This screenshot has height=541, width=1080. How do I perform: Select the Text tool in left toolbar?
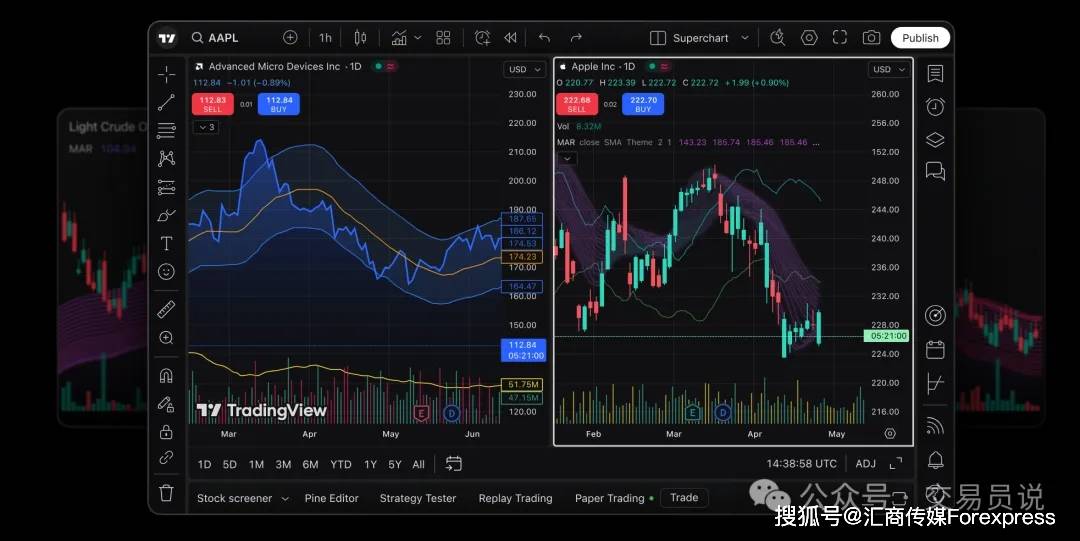click(x=166, y=243)
